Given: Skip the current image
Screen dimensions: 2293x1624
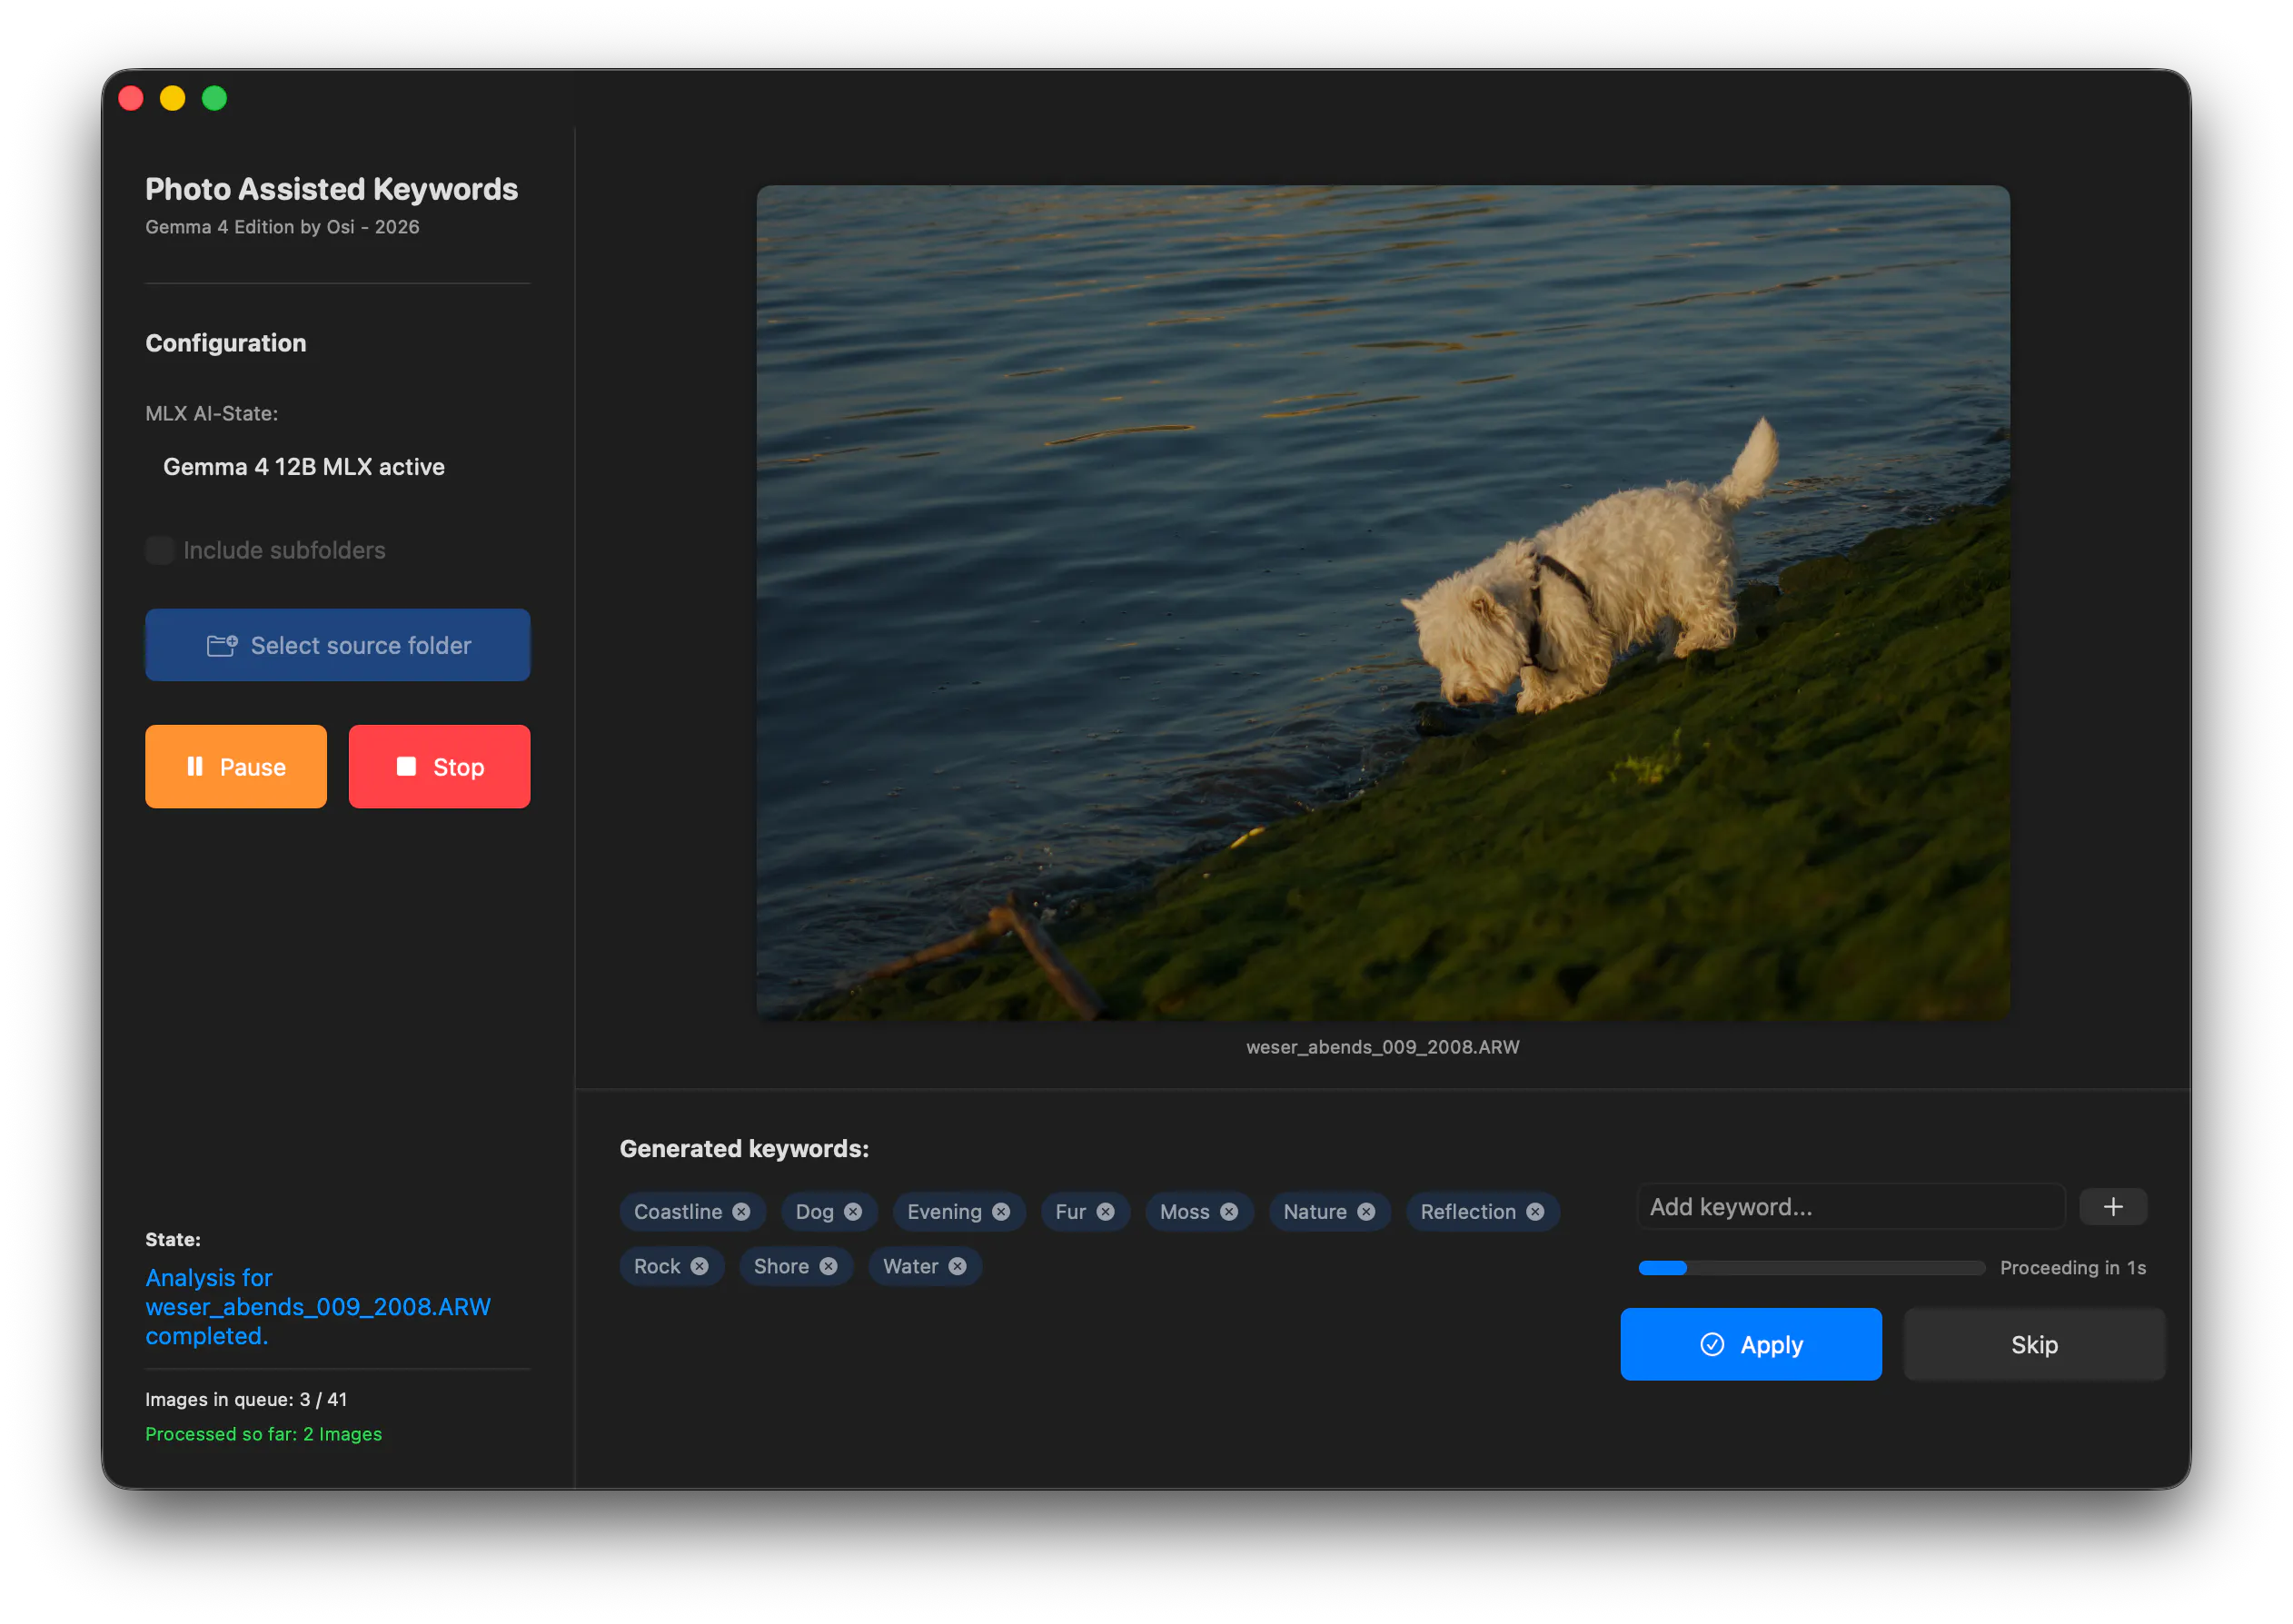Looking at the screenshot, I should click(2034, 1344).
